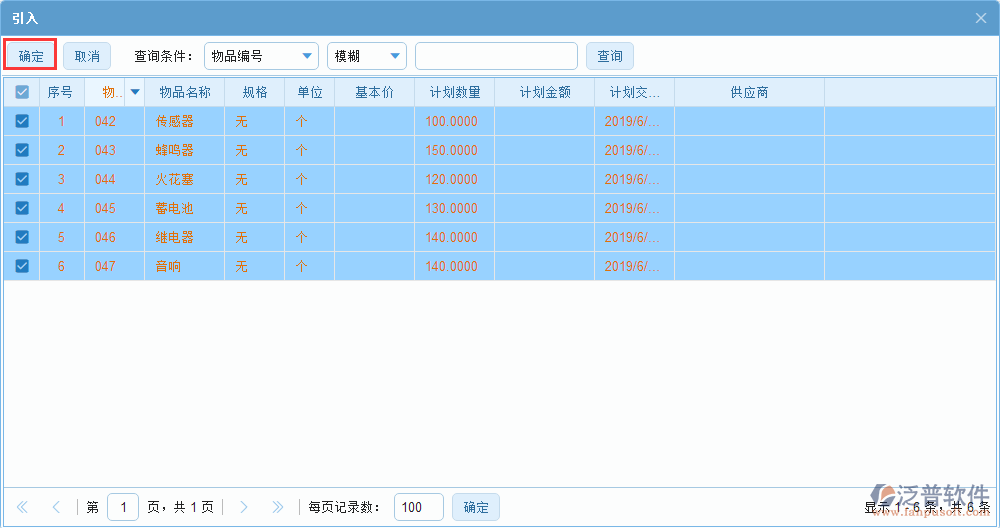Sort by the 物品名称 column header
The height and width of the screenshot is (528, 1000).
(x=184, y=92)
